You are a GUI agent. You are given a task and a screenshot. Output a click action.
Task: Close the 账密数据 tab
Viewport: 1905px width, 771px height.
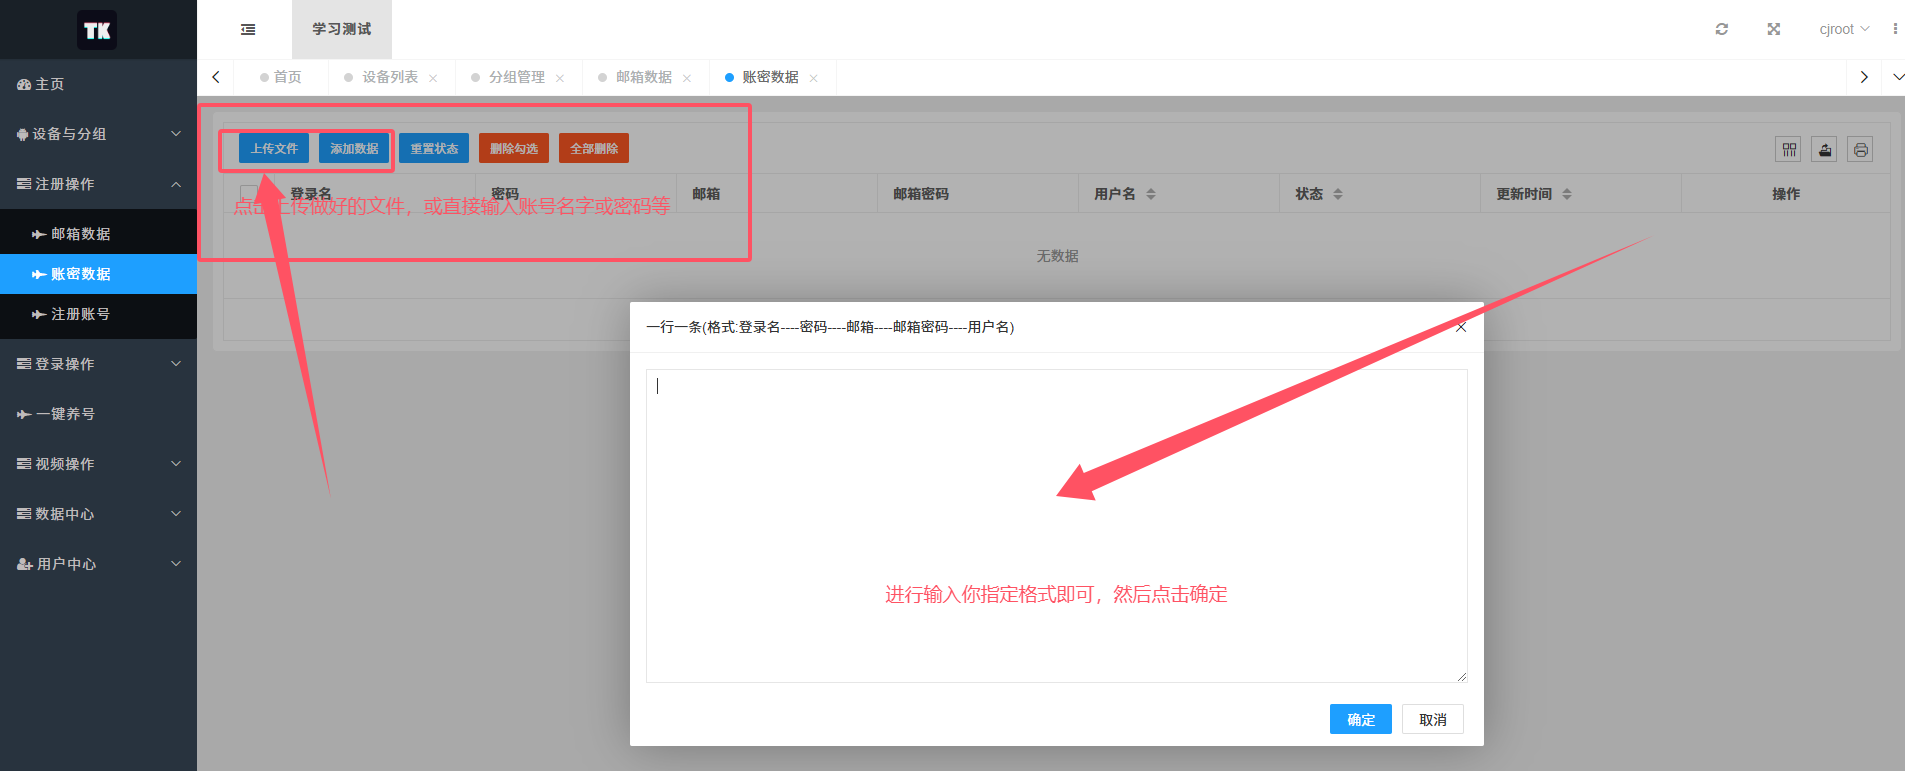814,78
